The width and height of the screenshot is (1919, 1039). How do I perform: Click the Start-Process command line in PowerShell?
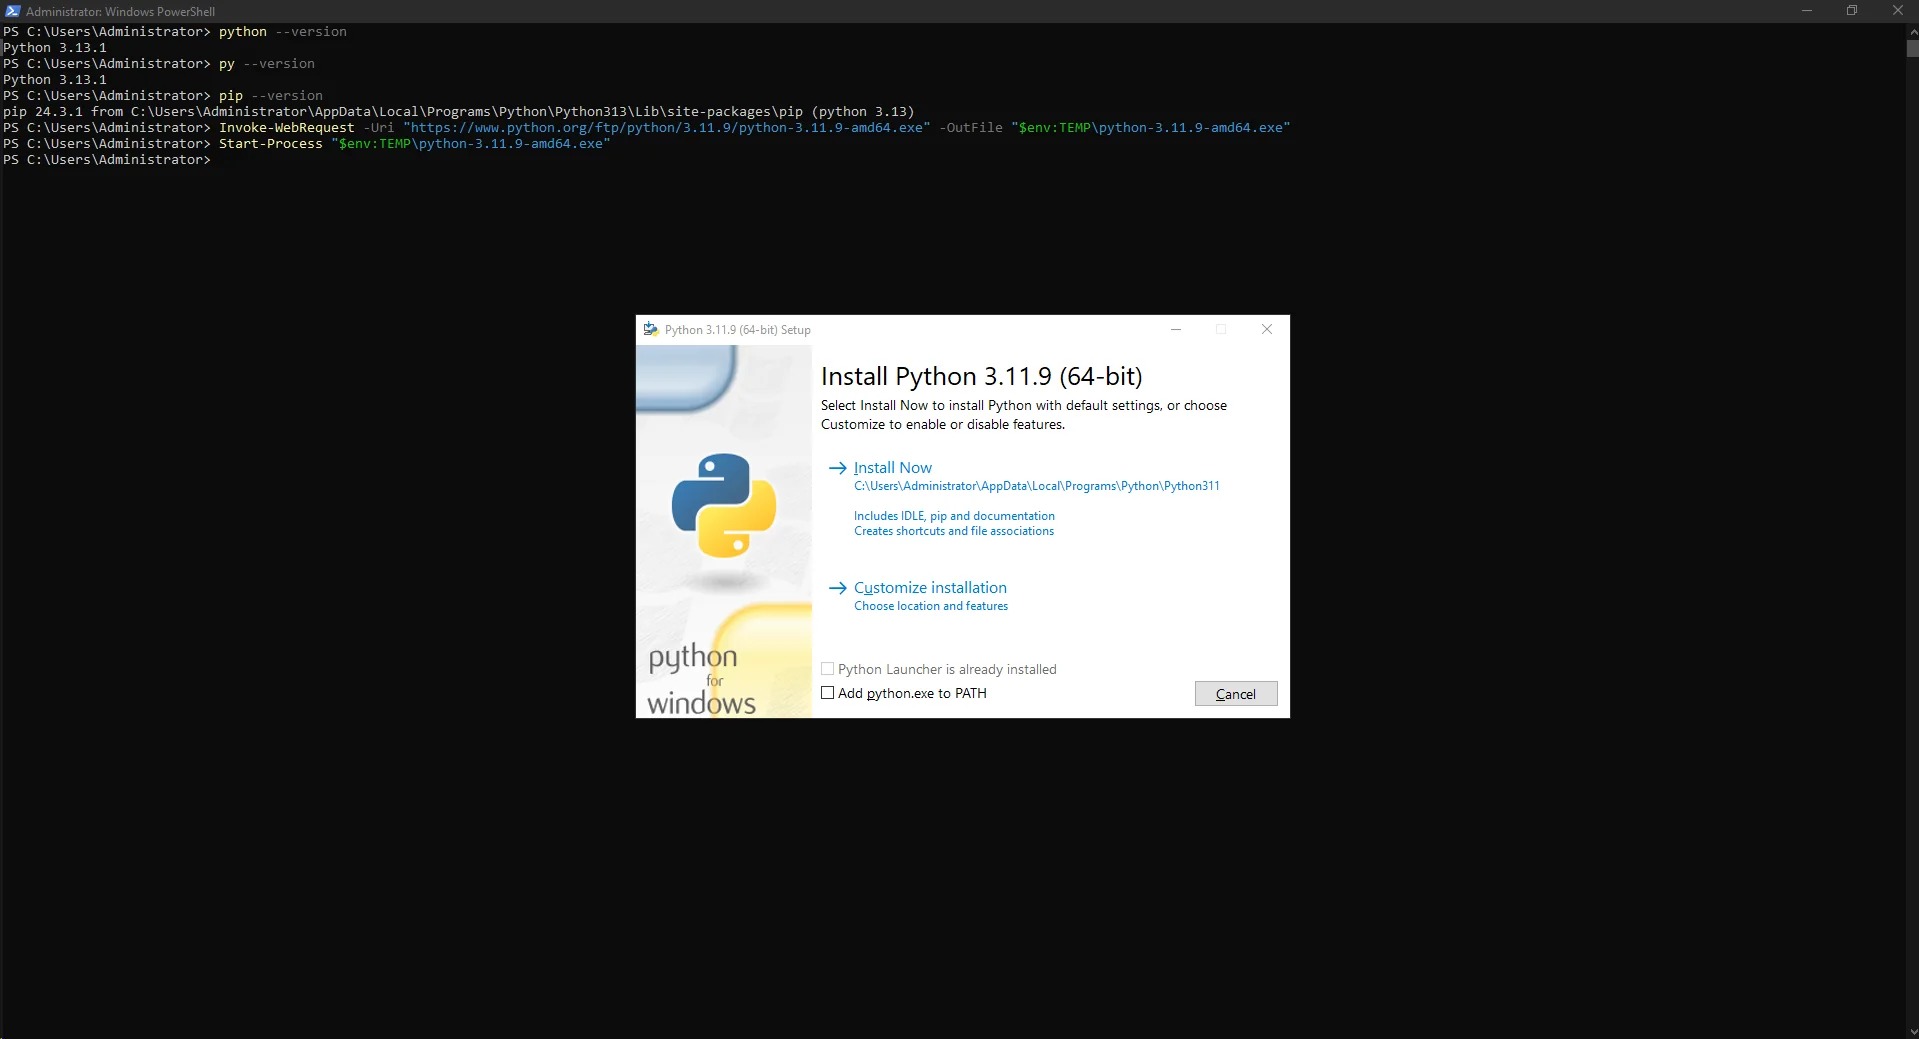pyautogui.click(x=307, y=143)
